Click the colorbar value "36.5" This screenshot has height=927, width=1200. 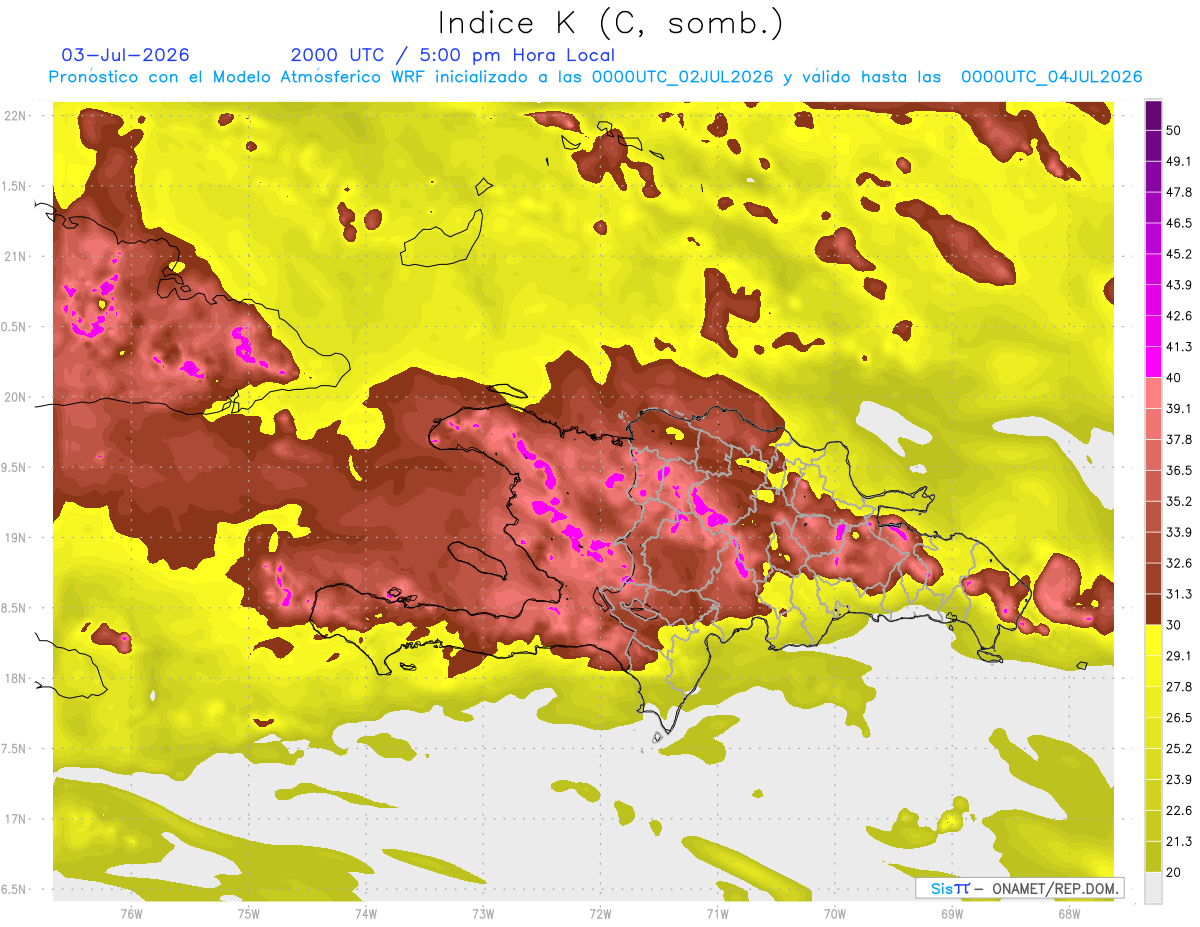click(x=1180, y=471)
